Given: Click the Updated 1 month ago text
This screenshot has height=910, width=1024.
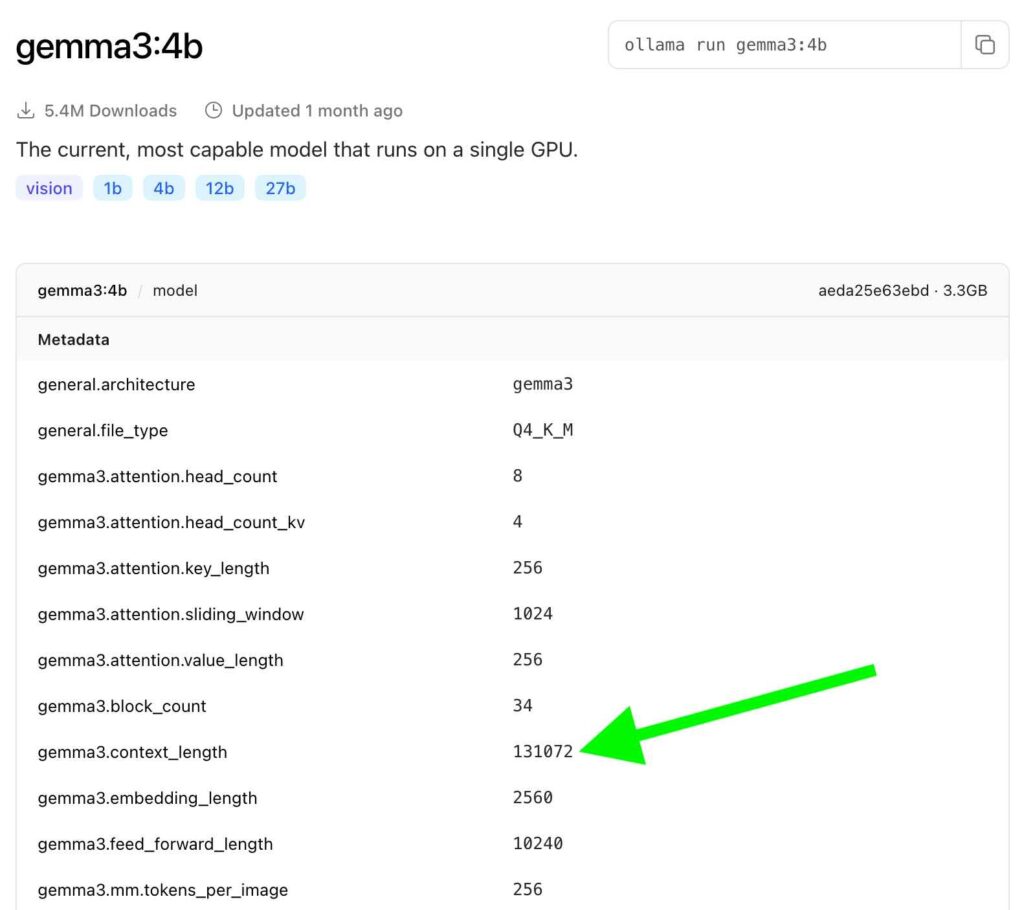Looking at the screenshot, I should 317,110.
